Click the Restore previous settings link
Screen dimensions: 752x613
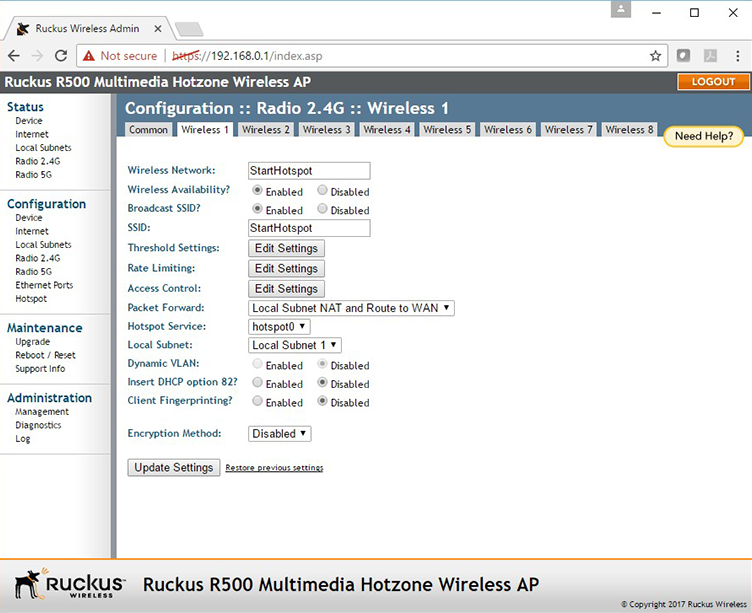[x=274, y=468]
